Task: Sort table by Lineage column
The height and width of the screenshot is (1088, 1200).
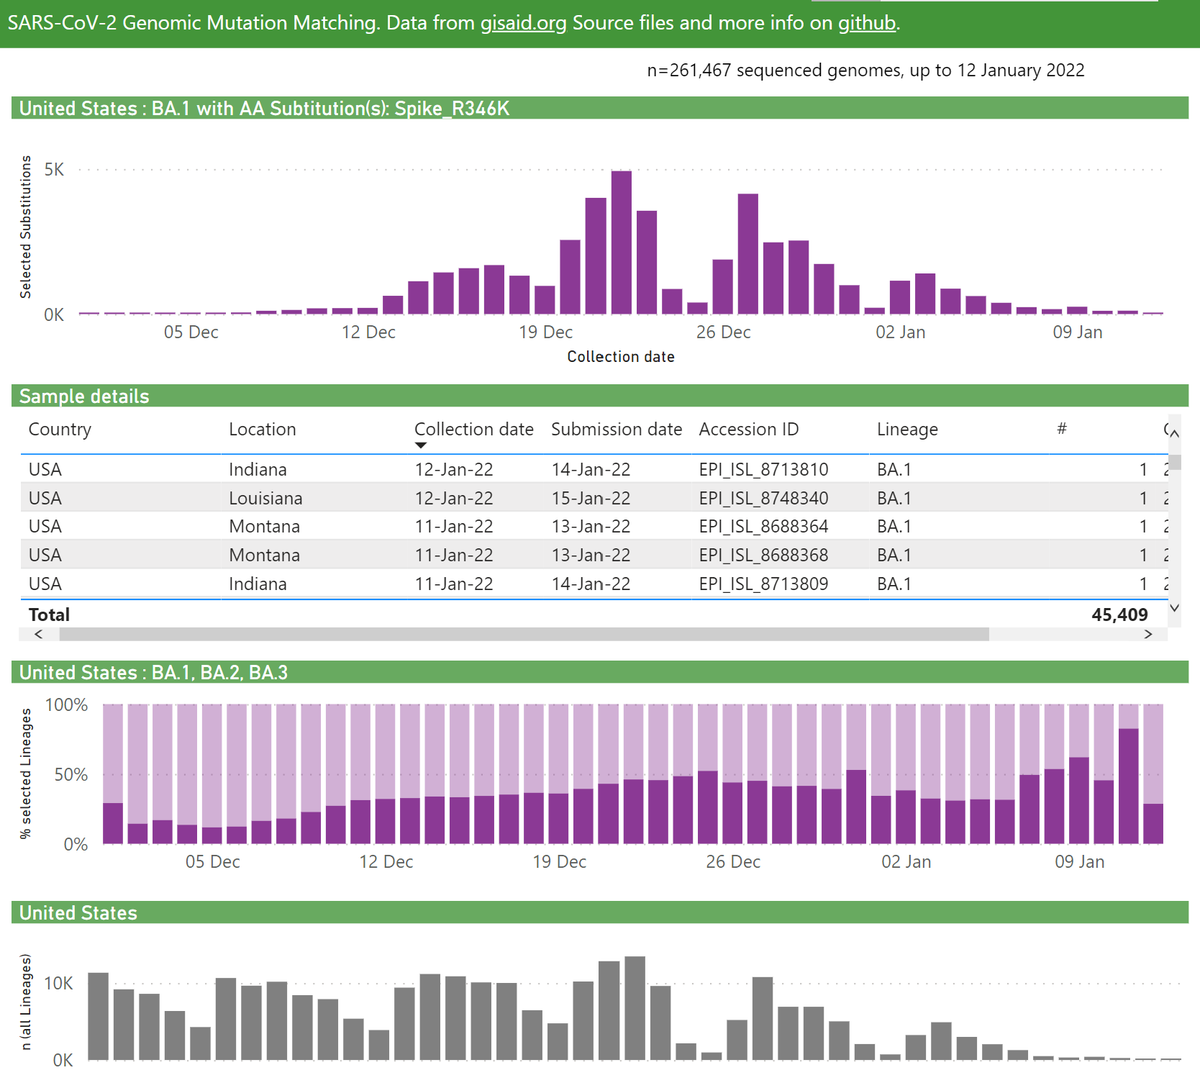Action: tap(907, 429)
